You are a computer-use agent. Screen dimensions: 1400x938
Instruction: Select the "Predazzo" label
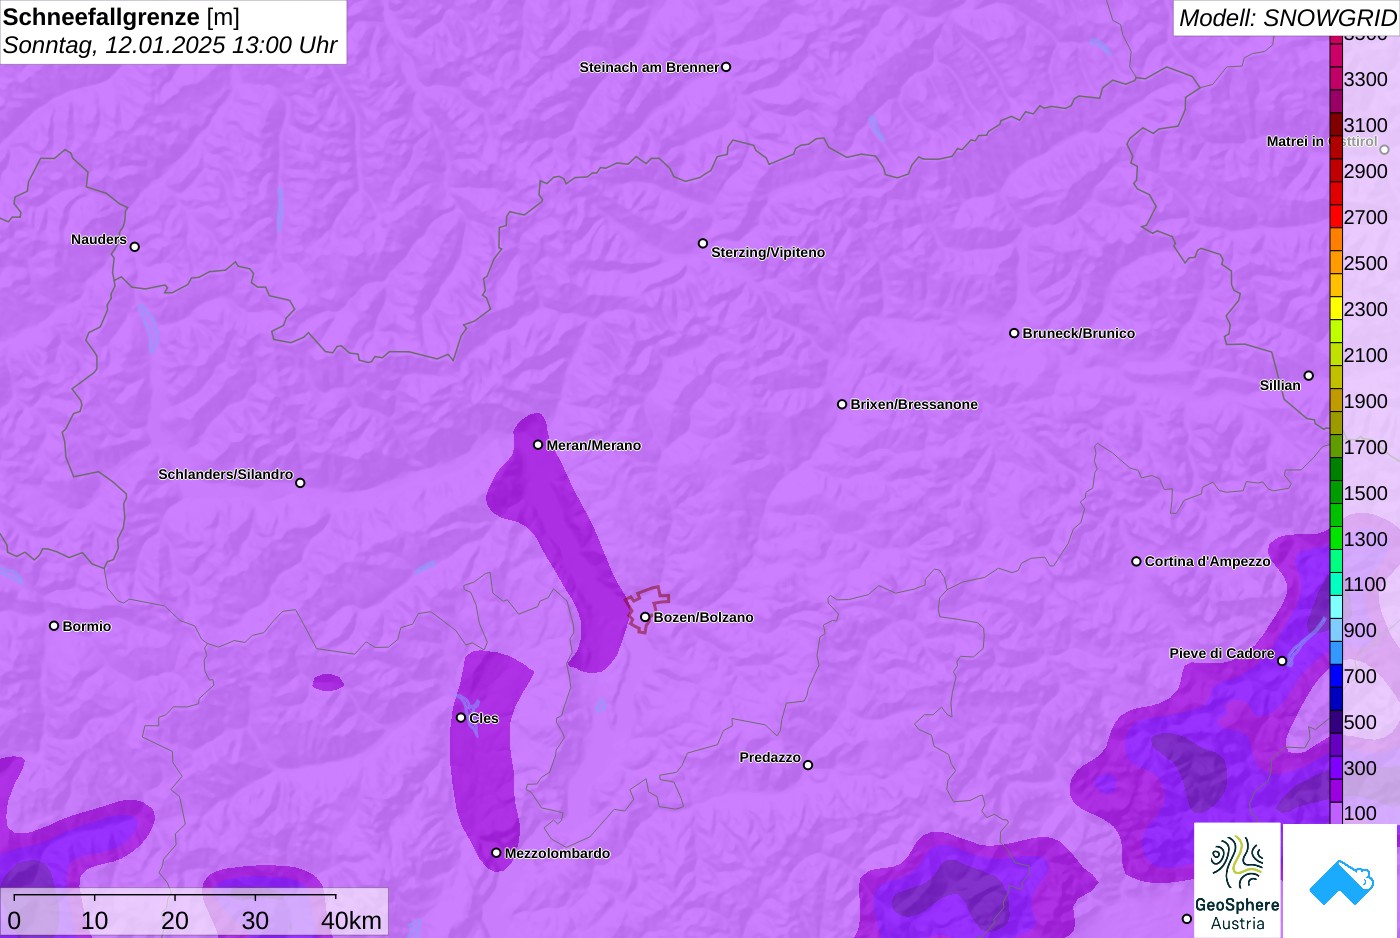coord(770,757)
